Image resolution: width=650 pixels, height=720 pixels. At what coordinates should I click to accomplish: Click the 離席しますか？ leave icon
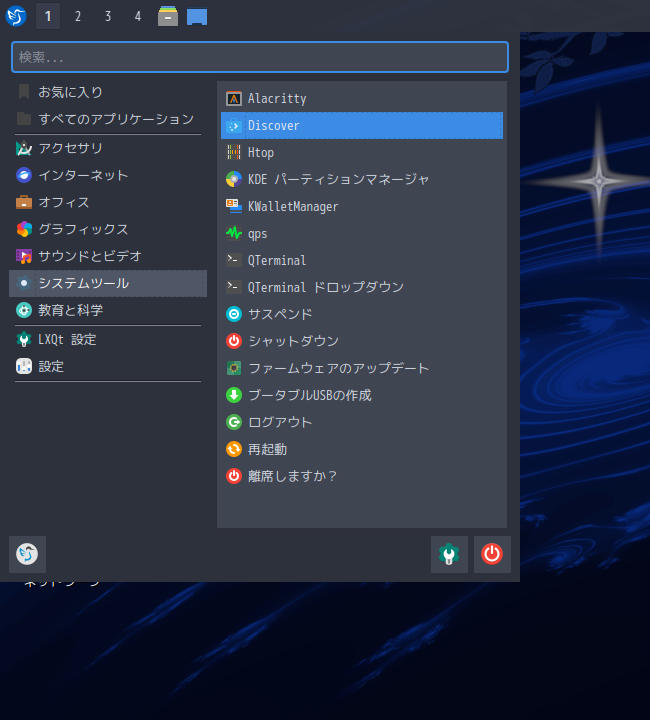(x=234, y=476)
